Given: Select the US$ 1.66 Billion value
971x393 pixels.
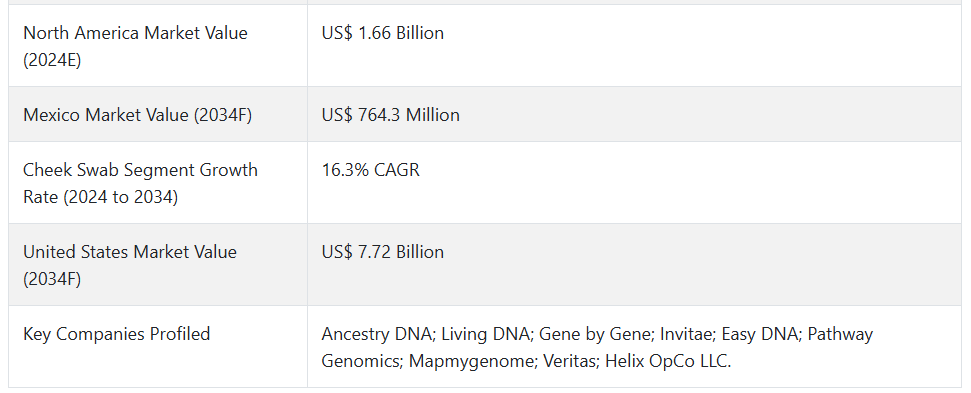Looking at the screenshot, I should click(x=382, y=33).
